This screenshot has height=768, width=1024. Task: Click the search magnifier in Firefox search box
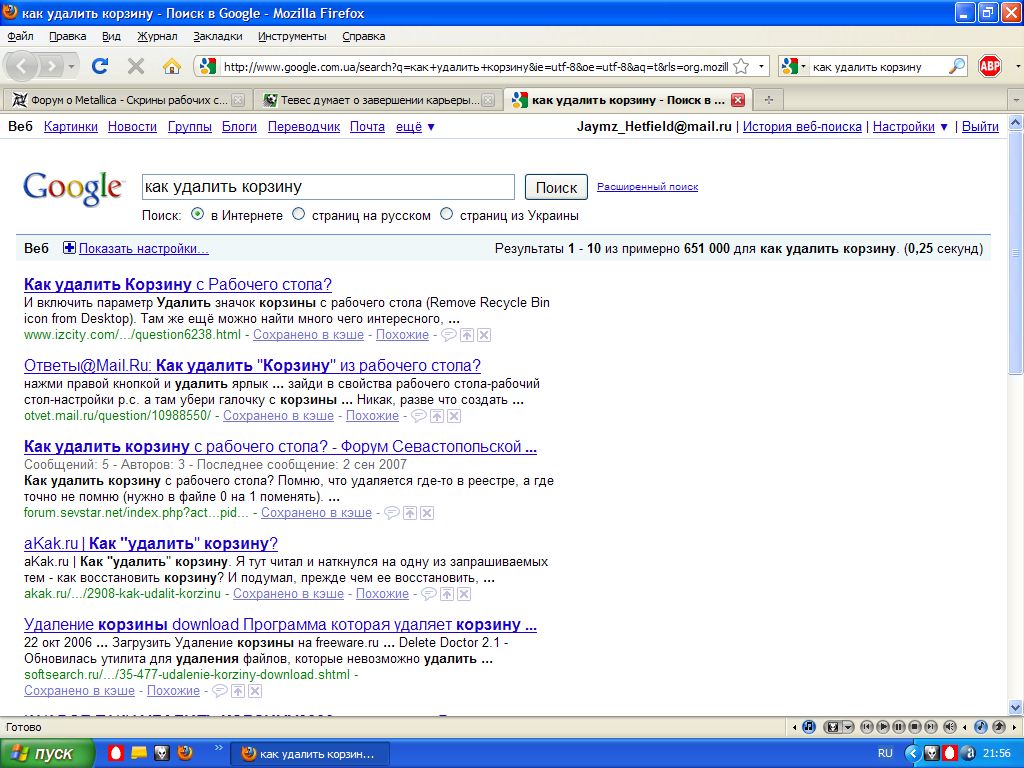pos(957,67)
